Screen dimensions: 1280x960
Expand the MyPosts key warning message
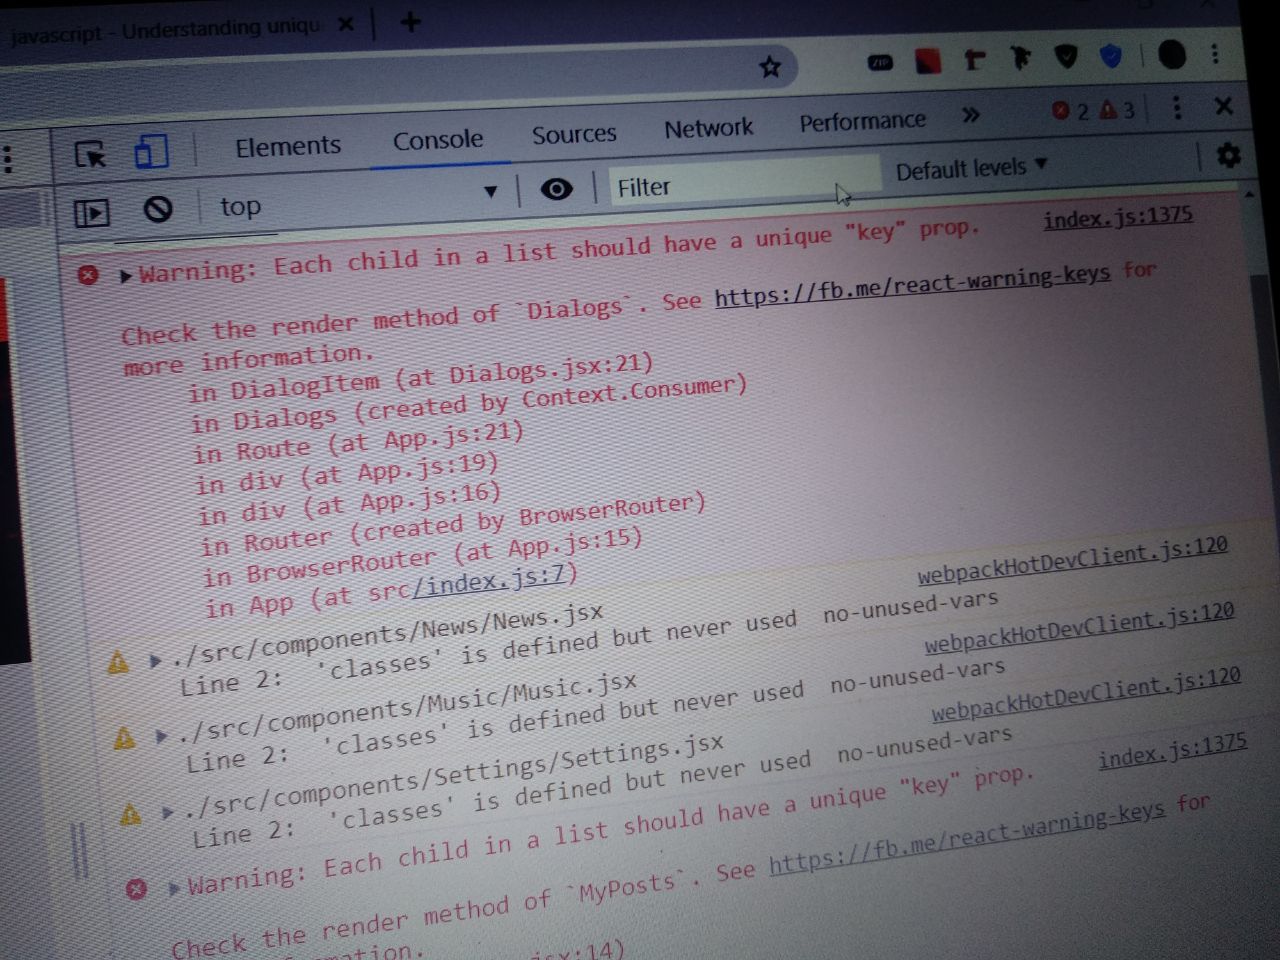175,886
